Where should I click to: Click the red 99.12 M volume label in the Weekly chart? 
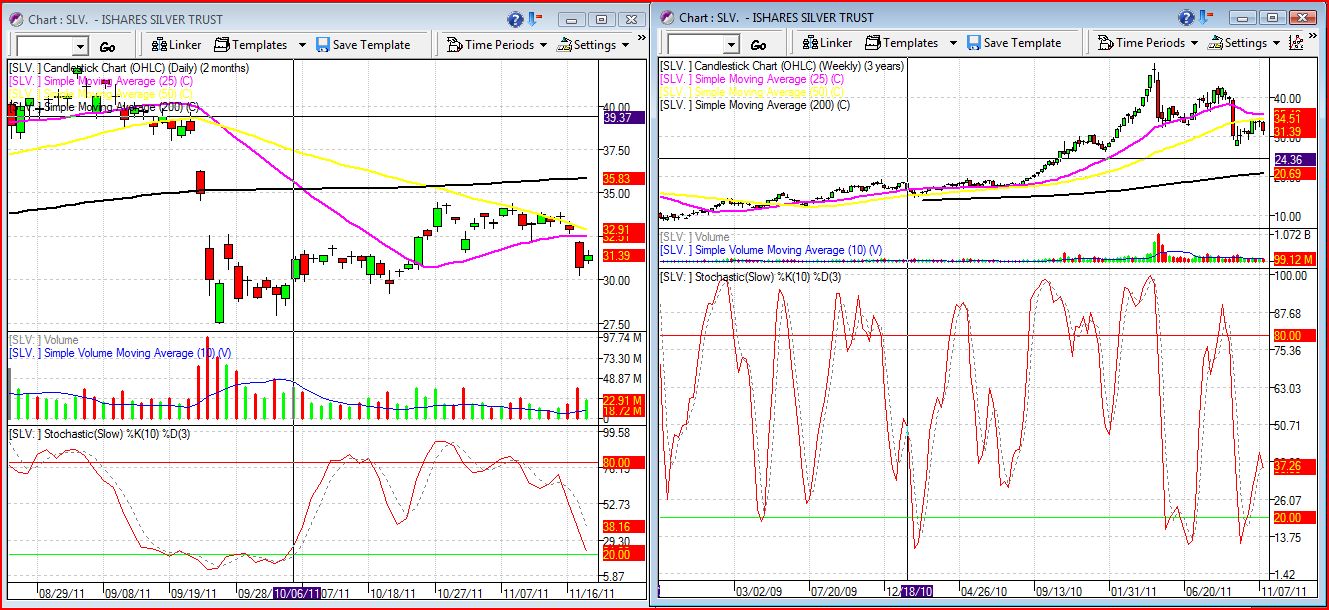(1293, 259)
